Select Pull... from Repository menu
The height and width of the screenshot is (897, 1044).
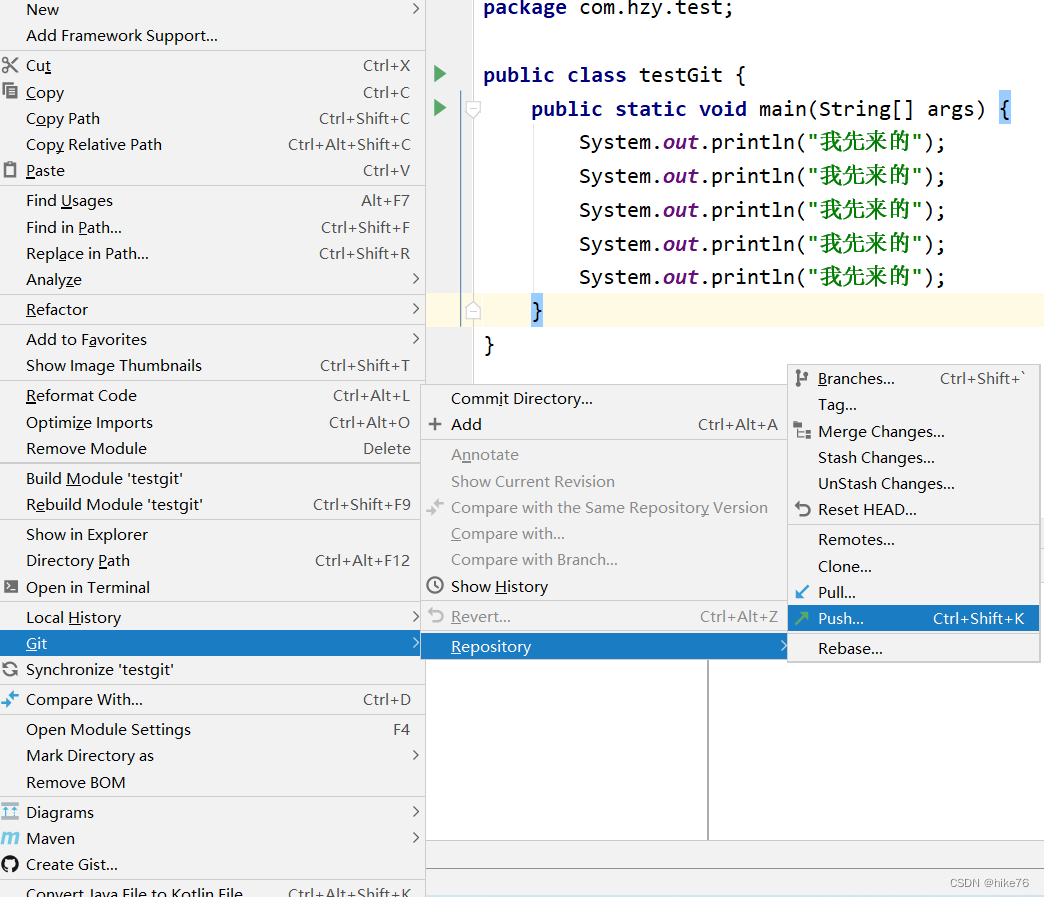(x=913, y=592)
